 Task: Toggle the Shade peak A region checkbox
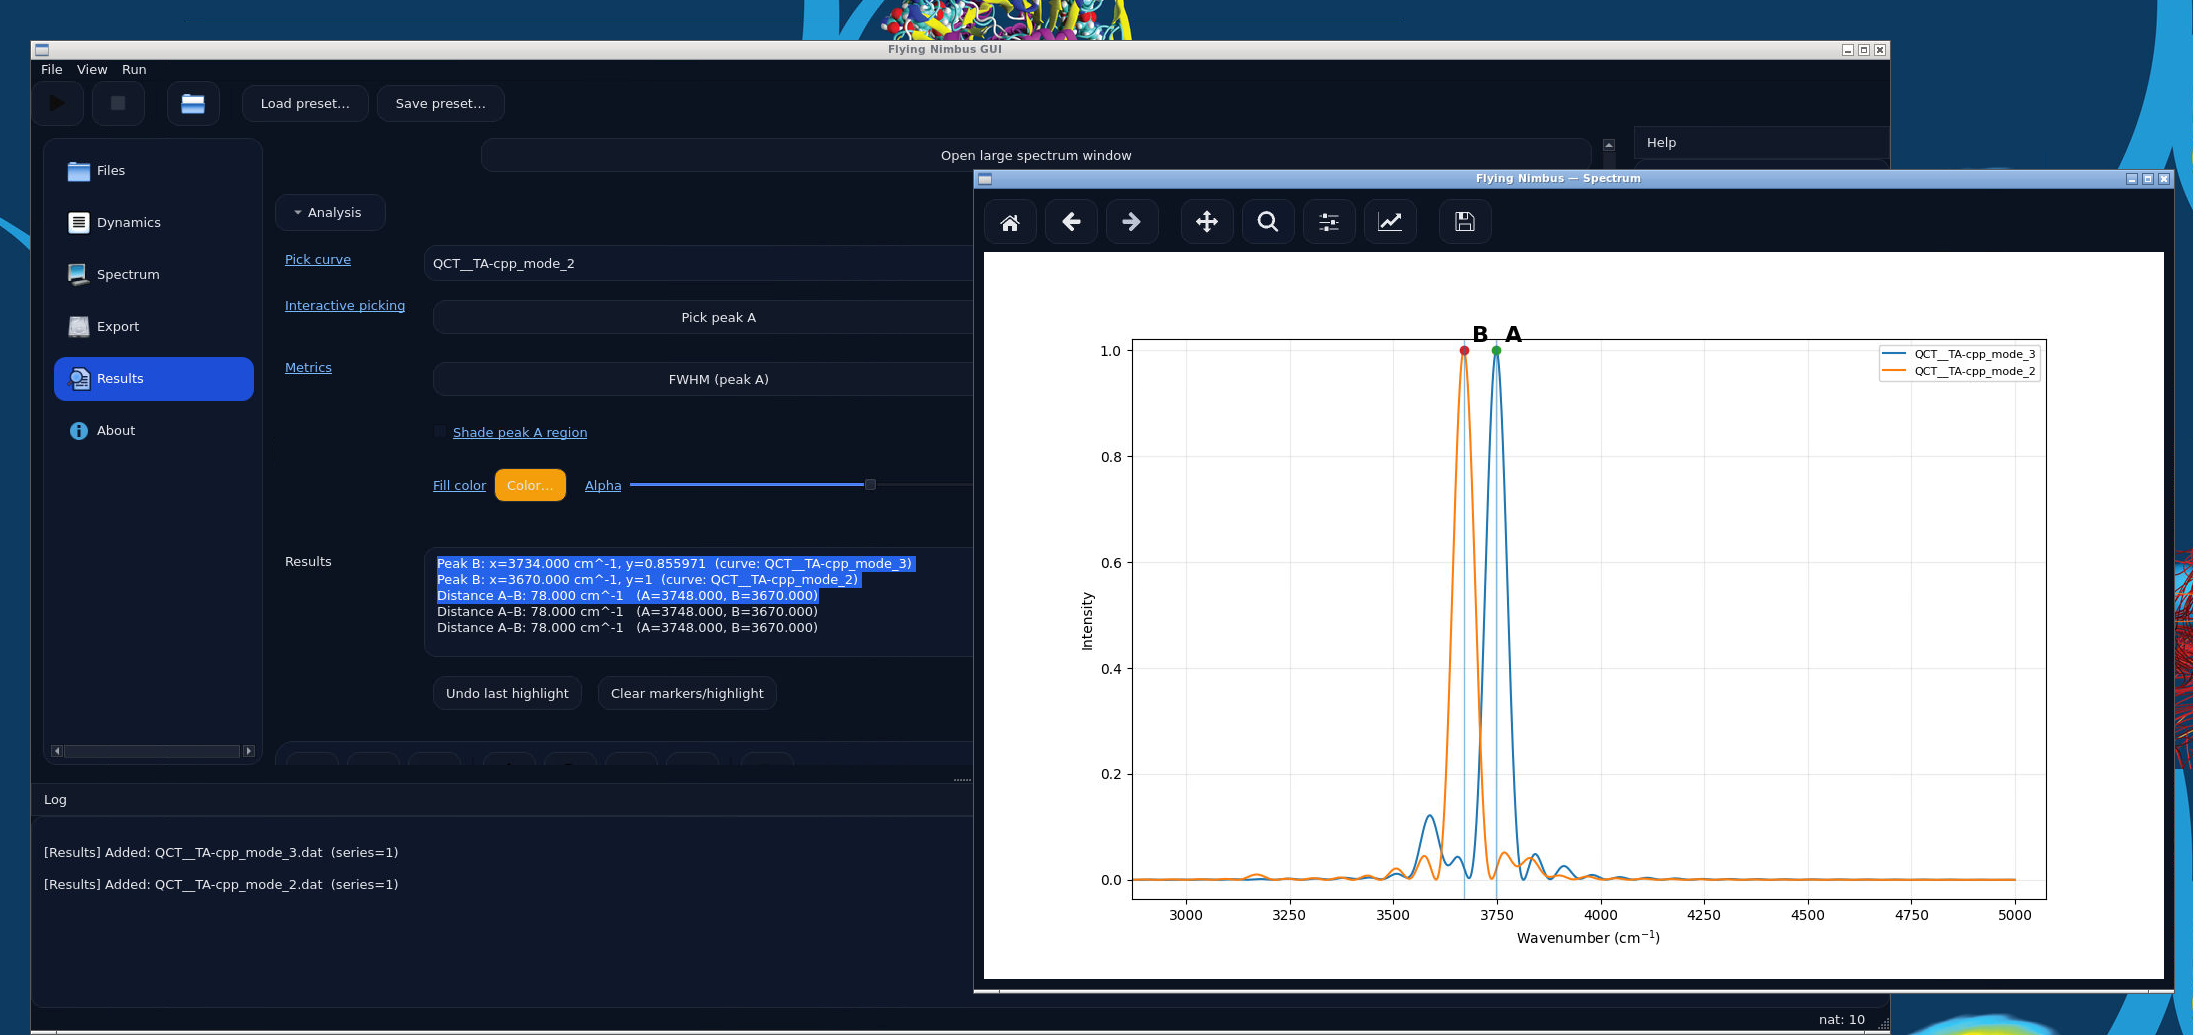pyautogui.click(x=440, y=432)
